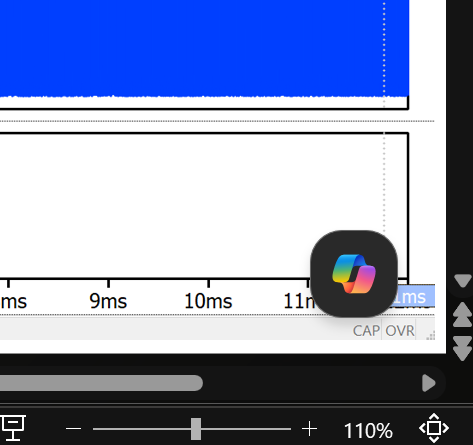Click the zoom in plus button
This screenshot has height=445, width=473.
(x=309, y=429)
